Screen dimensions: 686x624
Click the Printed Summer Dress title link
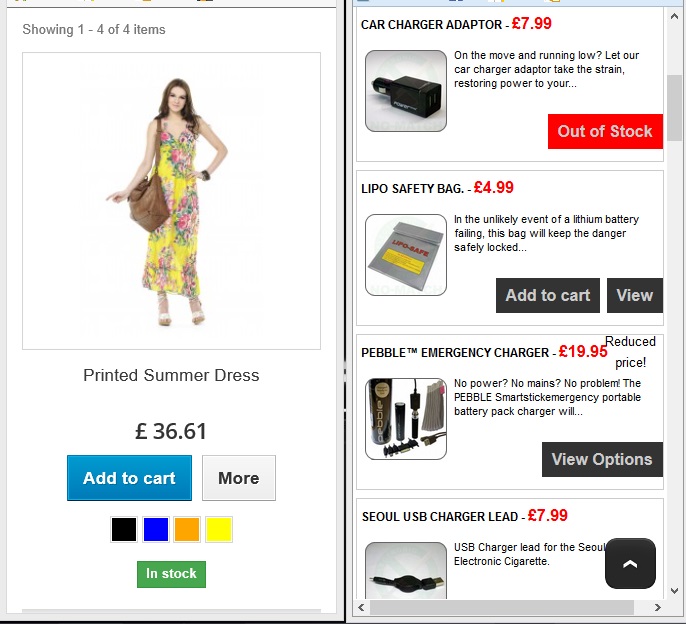coord(171,375)
